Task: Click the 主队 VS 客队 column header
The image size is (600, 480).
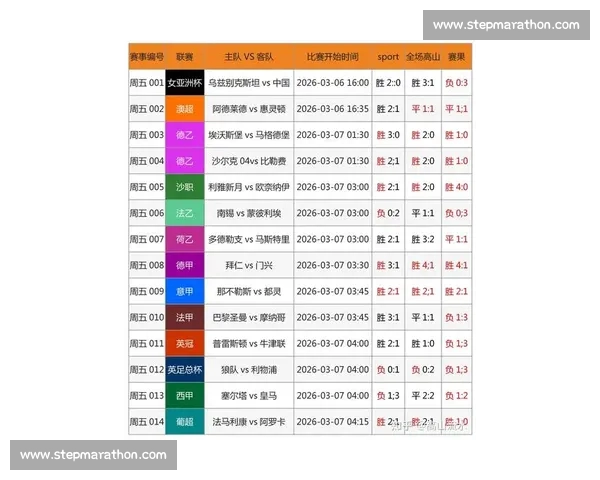Action: pos(249,57)
